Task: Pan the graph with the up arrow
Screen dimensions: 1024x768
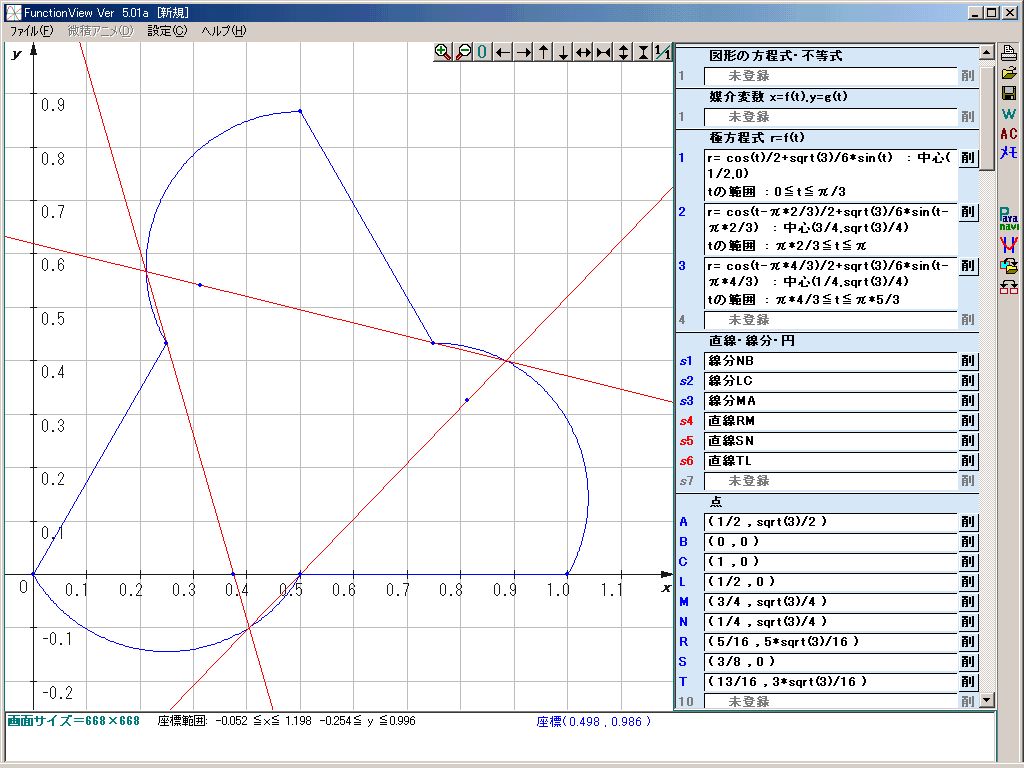Action: [543, 52]
